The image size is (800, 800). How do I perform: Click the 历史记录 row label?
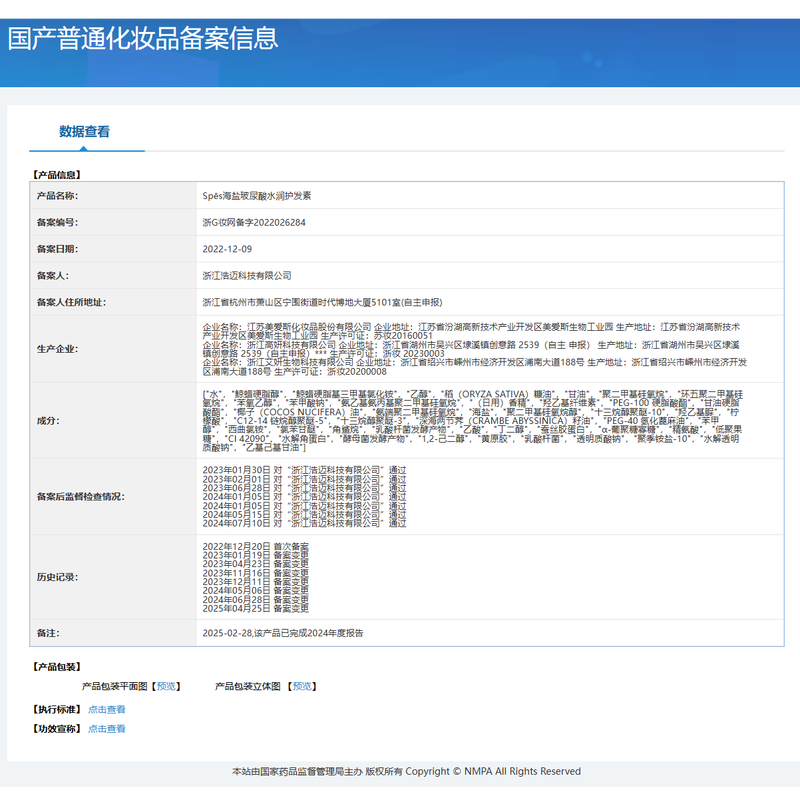57,577
